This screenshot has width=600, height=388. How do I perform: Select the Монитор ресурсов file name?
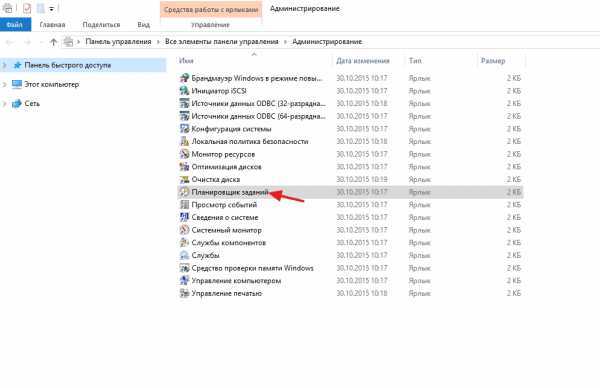pos(223,154)
